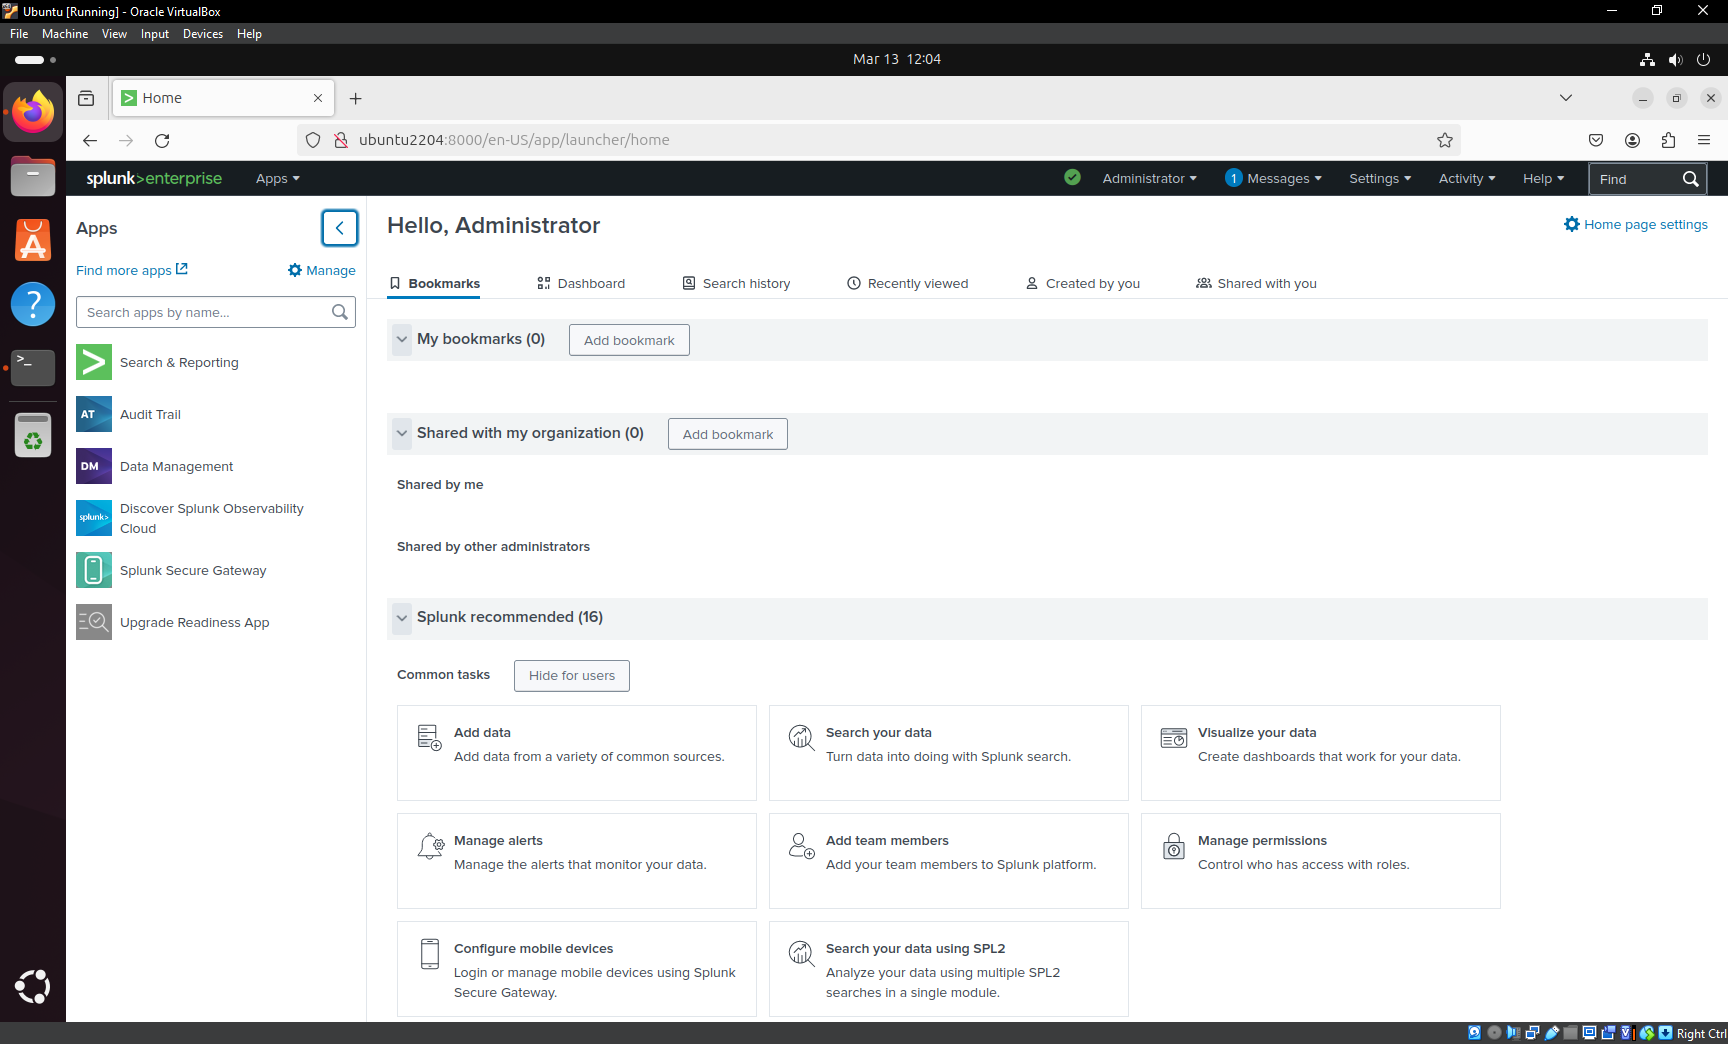This screenshot has height=1044, width=1728.
Task: Click the Add bookmark button under My bookmarks
Action: point(628,340)
